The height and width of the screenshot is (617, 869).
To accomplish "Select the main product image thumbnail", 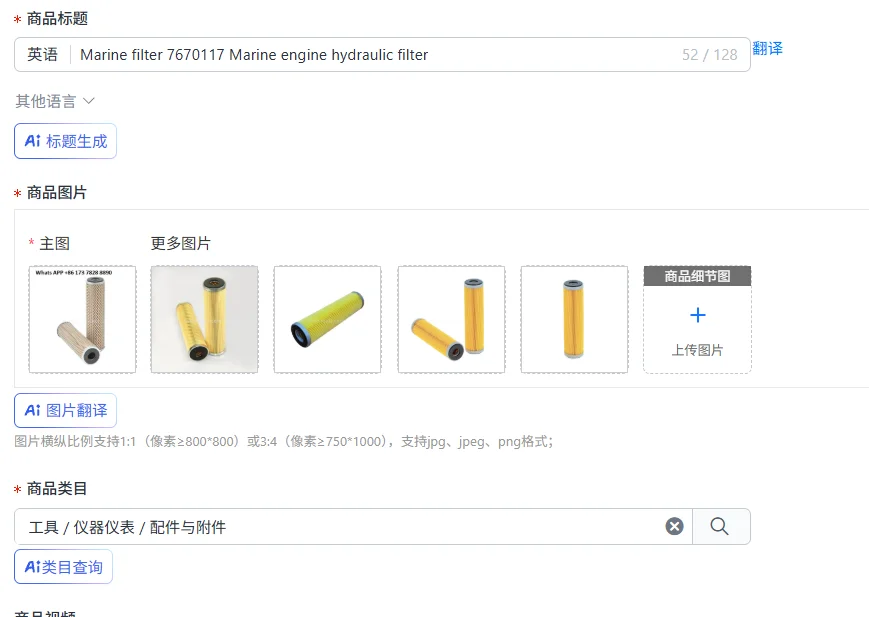I will point(83,319).
